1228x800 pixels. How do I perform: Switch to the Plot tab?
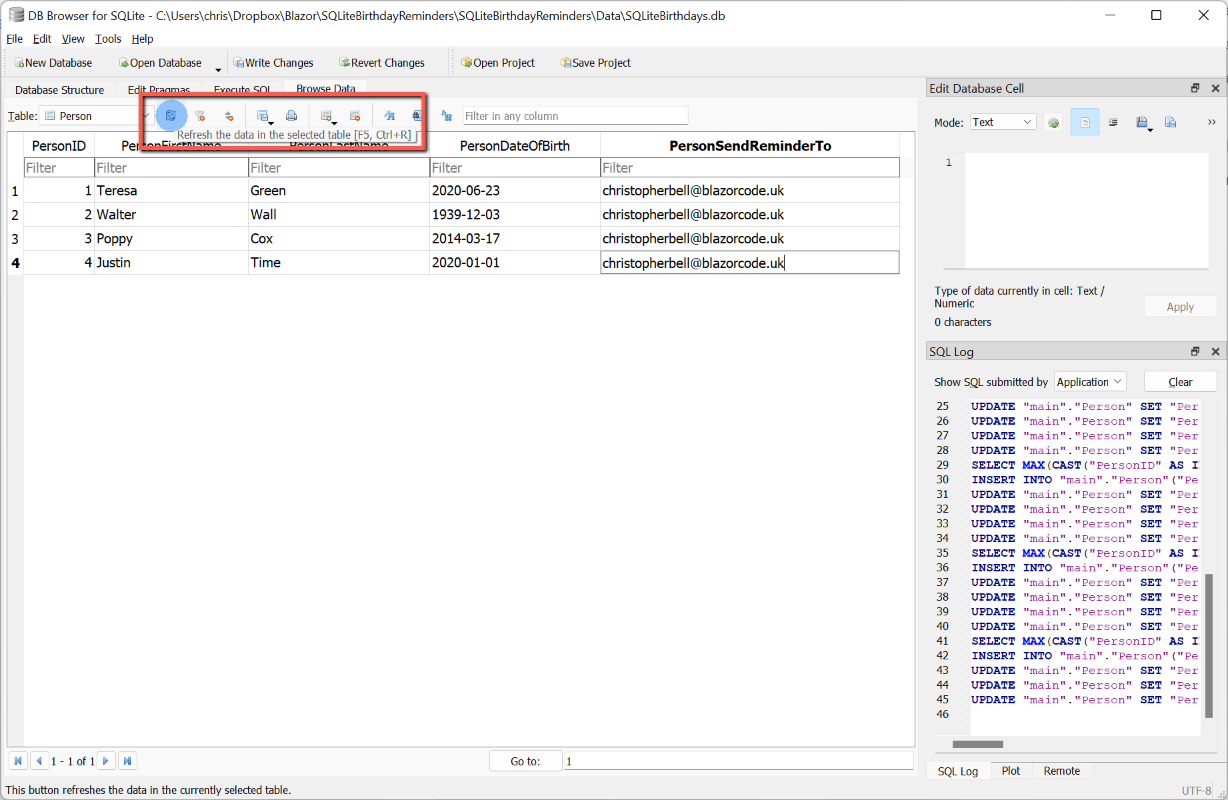tap(1011, 771)
